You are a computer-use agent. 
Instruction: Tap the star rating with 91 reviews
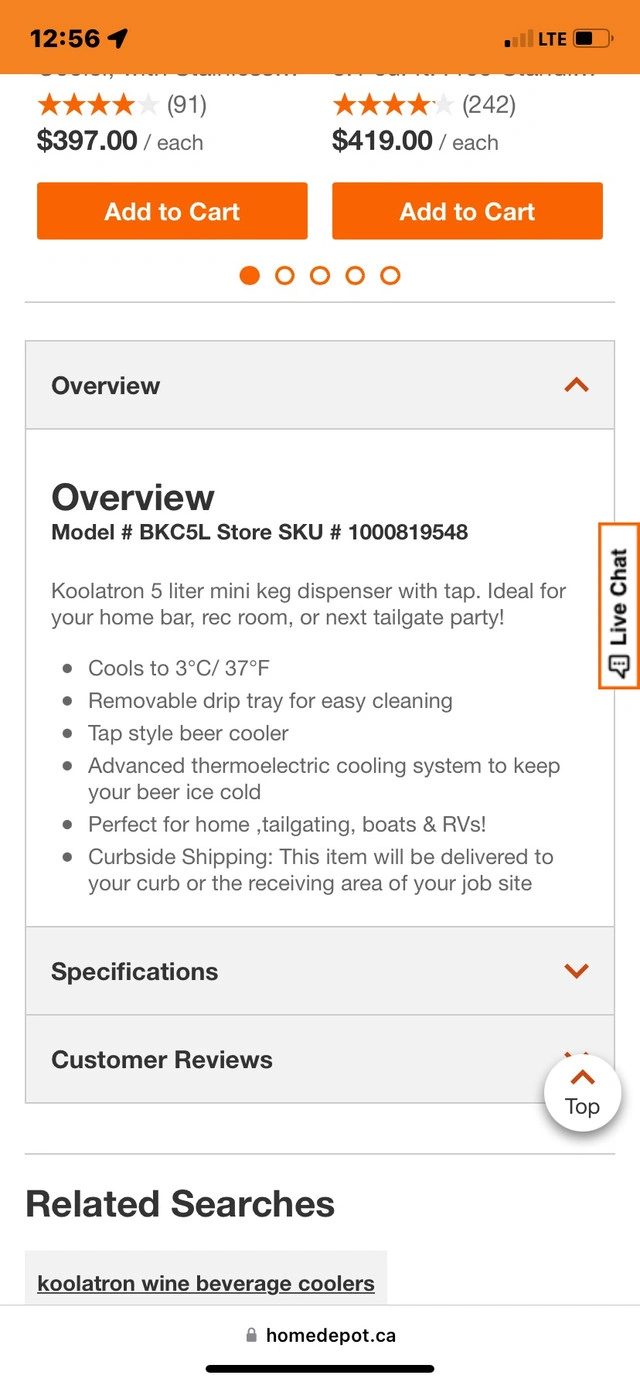click(97, 104)
